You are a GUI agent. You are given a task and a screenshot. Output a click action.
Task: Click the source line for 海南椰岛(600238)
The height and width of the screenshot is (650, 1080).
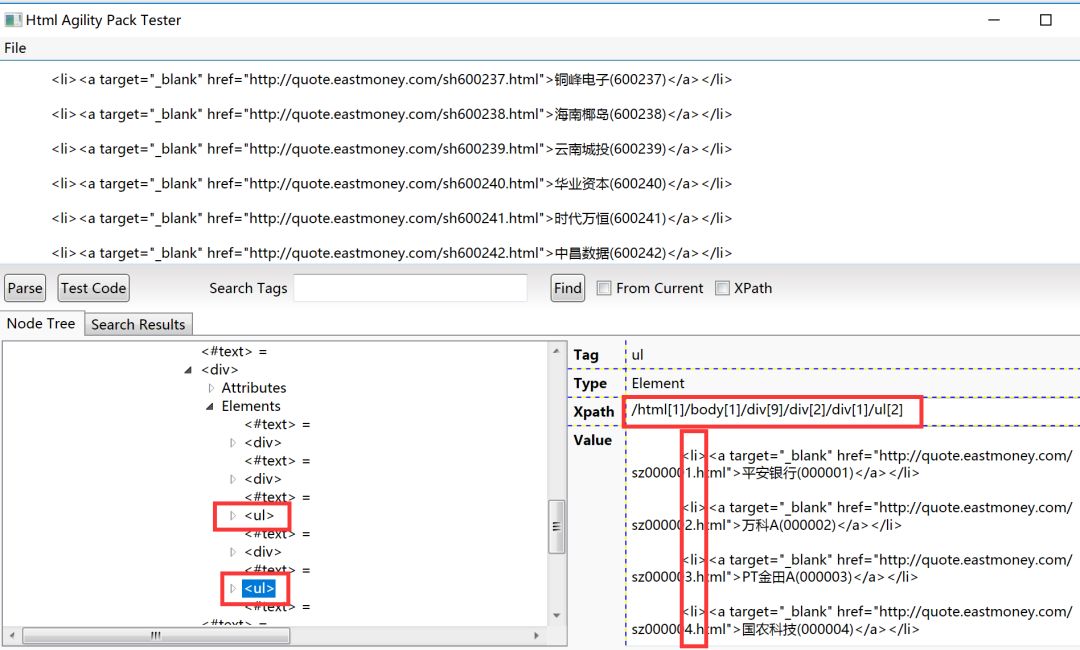pyautogui.click(x=391, y=114)
